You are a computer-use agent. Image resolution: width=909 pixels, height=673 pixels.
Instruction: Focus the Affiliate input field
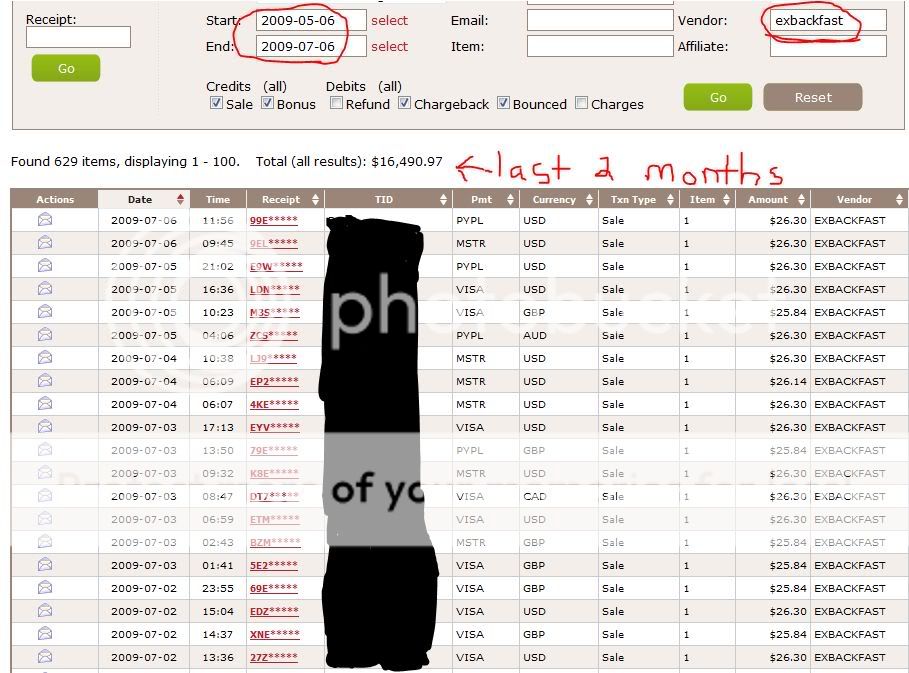(x=828, y=46)
